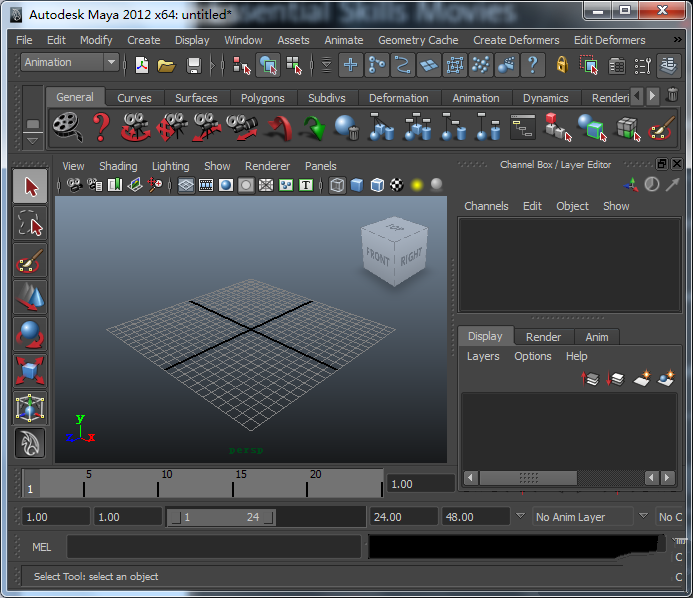The height and width of the screenshot is (598, 693).
Task: Click the red undo arrow shelf icon
Action: tap(279, 128)
